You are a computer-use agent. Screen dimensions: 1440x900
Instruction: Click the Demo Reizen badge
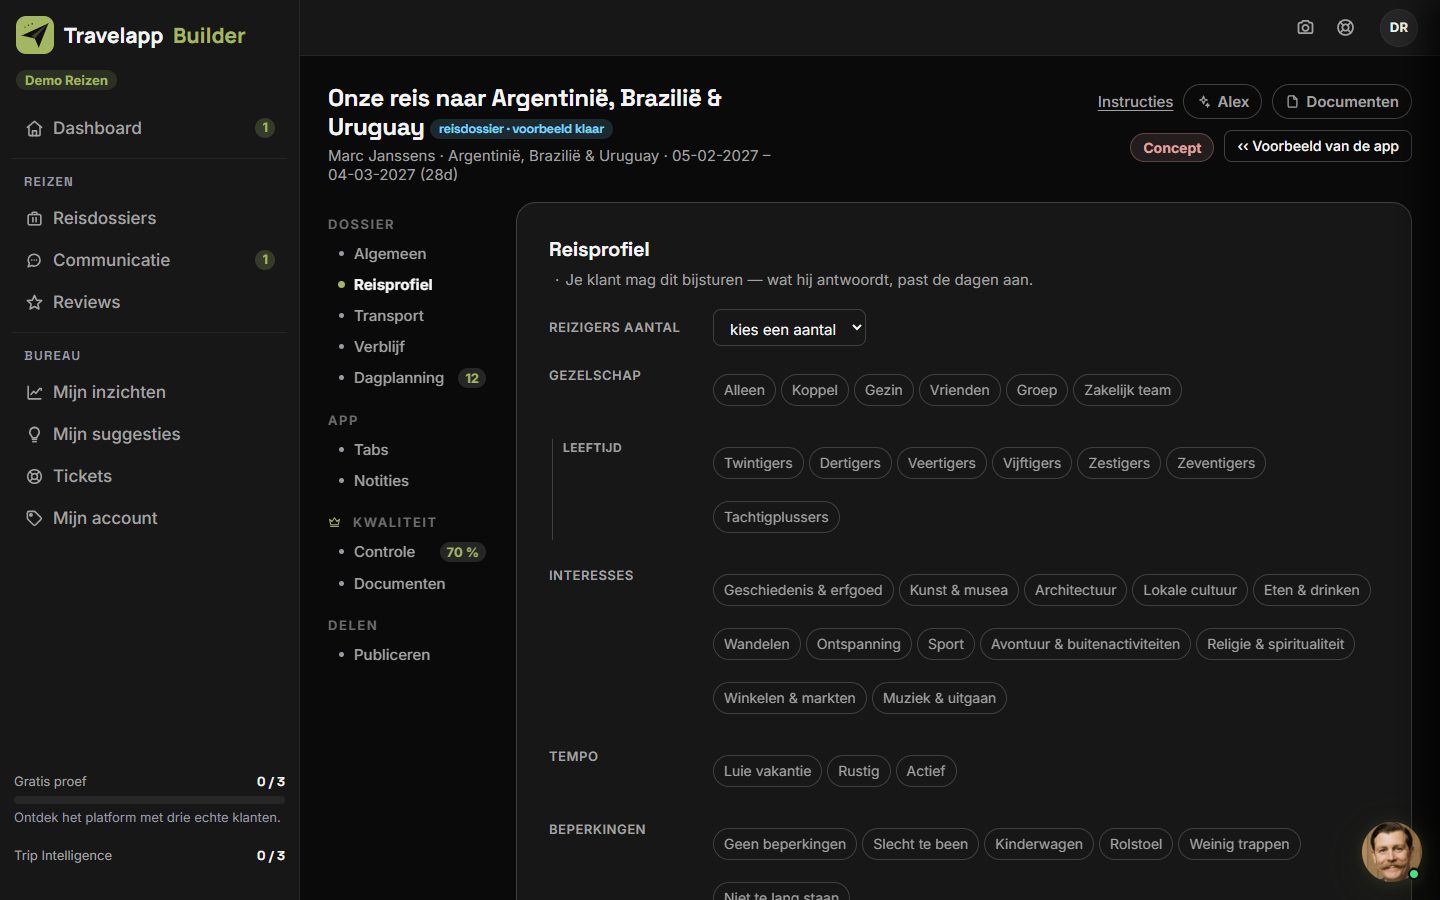(x=66, y=80)
